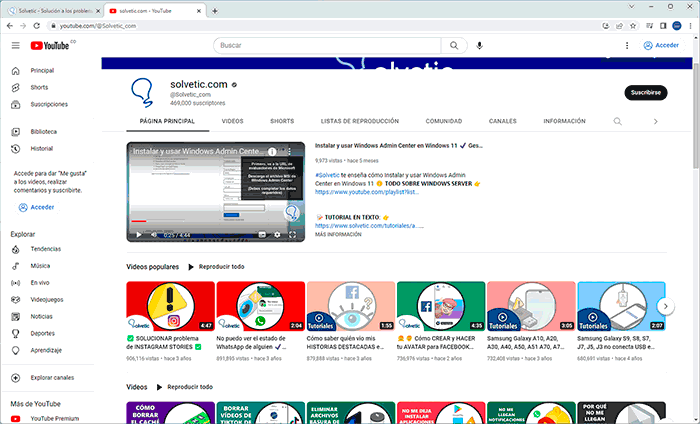This screenshot has width=700, height=424.
Task: Switch to the SHORTS channel tab
Action: pyautogui.click(x=282, y=121)
